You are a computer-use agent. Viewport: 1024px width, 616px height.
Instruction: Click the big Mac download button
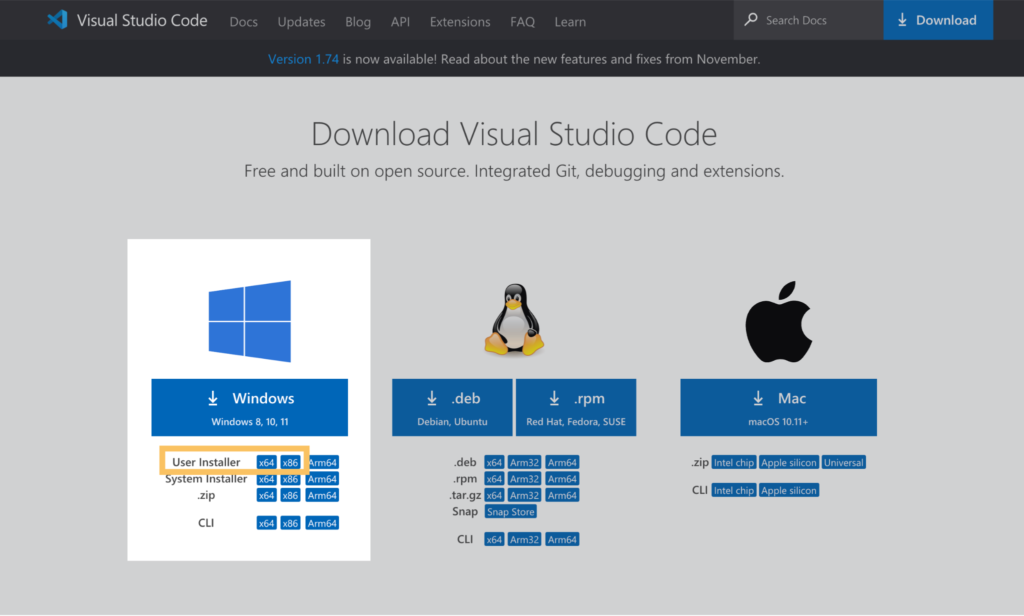click(778, 407)
